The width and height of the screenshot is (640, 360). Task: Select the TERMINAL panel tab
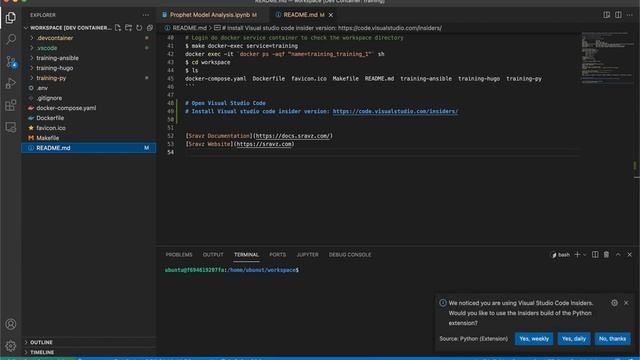coord(247,255)
